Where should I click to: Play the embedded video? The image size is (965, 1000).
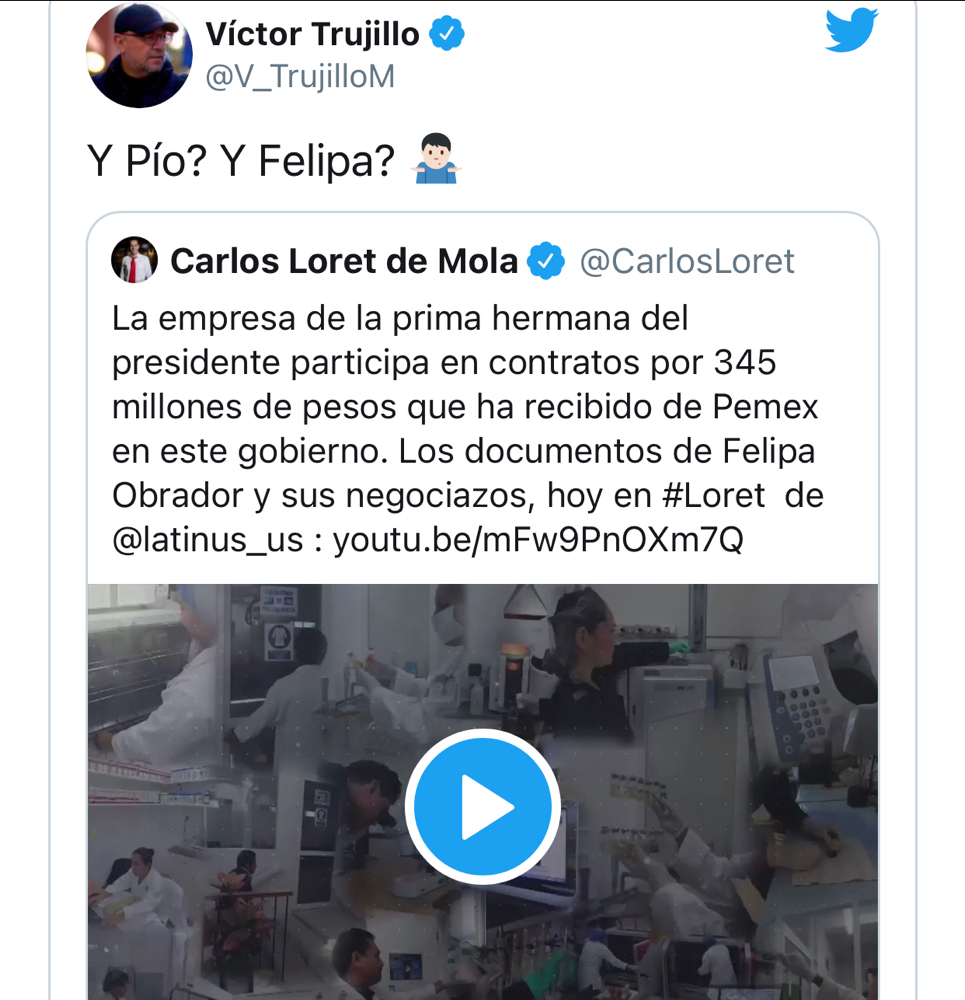(483, 807)
